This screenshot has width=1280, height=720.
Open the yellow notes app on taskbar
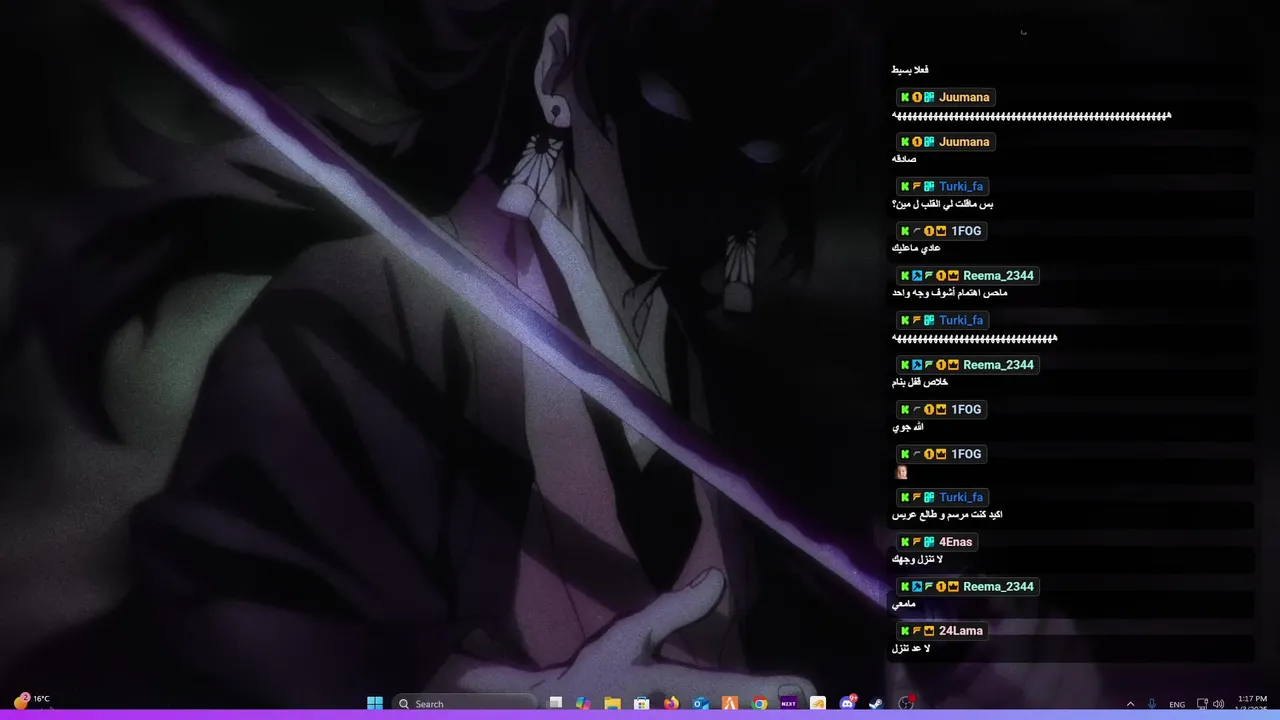[x=818, y=703]
